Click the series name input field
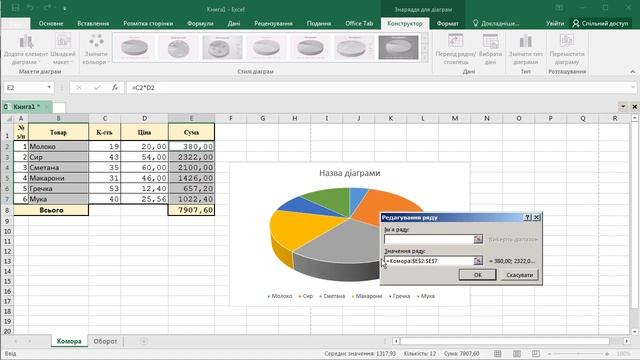Viewport: 640px width, 360px height. (x=429, y=239)
